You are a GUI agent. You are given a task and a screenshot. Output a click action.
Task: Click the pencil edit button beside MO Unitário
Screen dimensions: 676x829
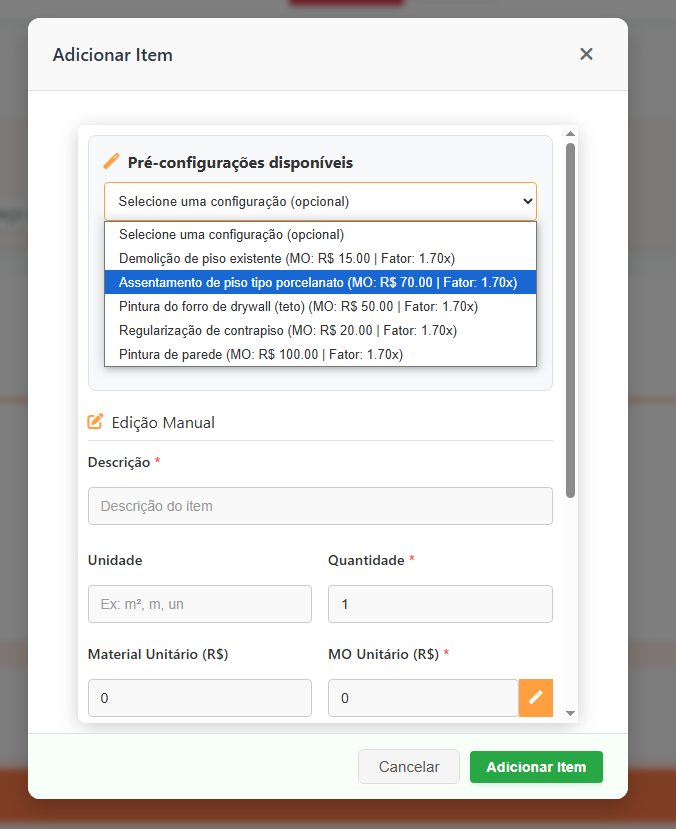(x=536, y=697)
